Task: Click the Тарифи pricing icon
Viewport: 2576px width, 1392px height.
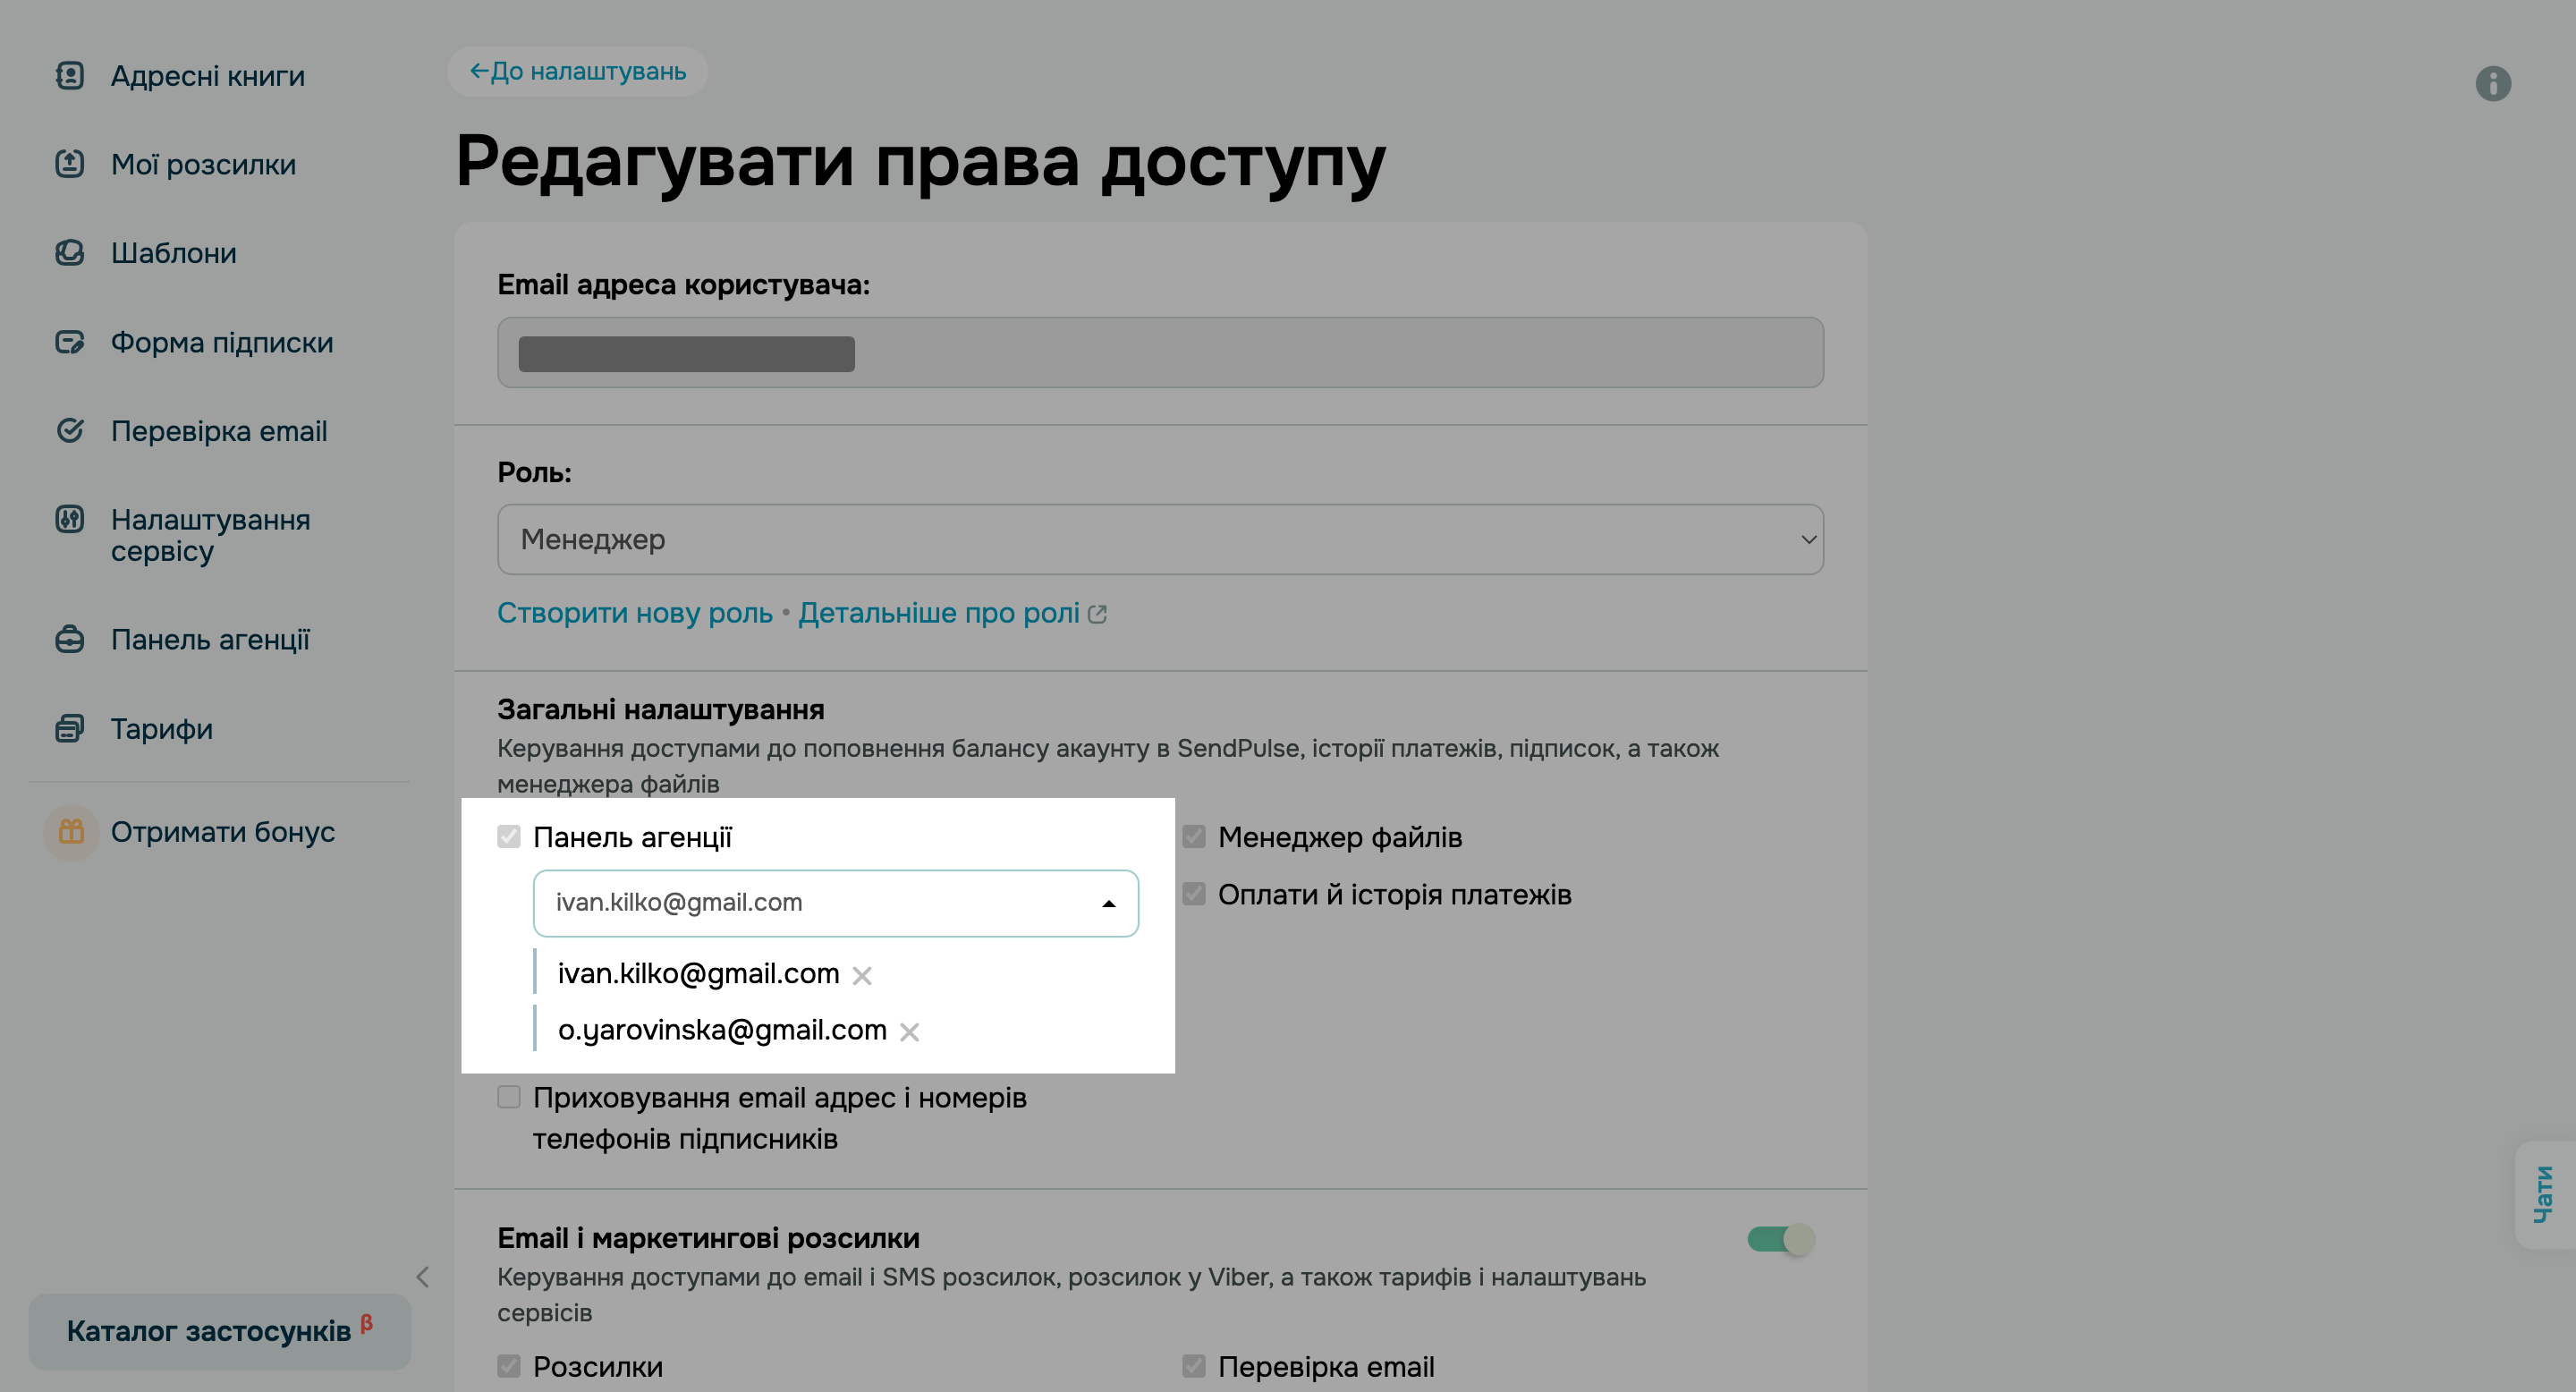Action: (70, 728)
